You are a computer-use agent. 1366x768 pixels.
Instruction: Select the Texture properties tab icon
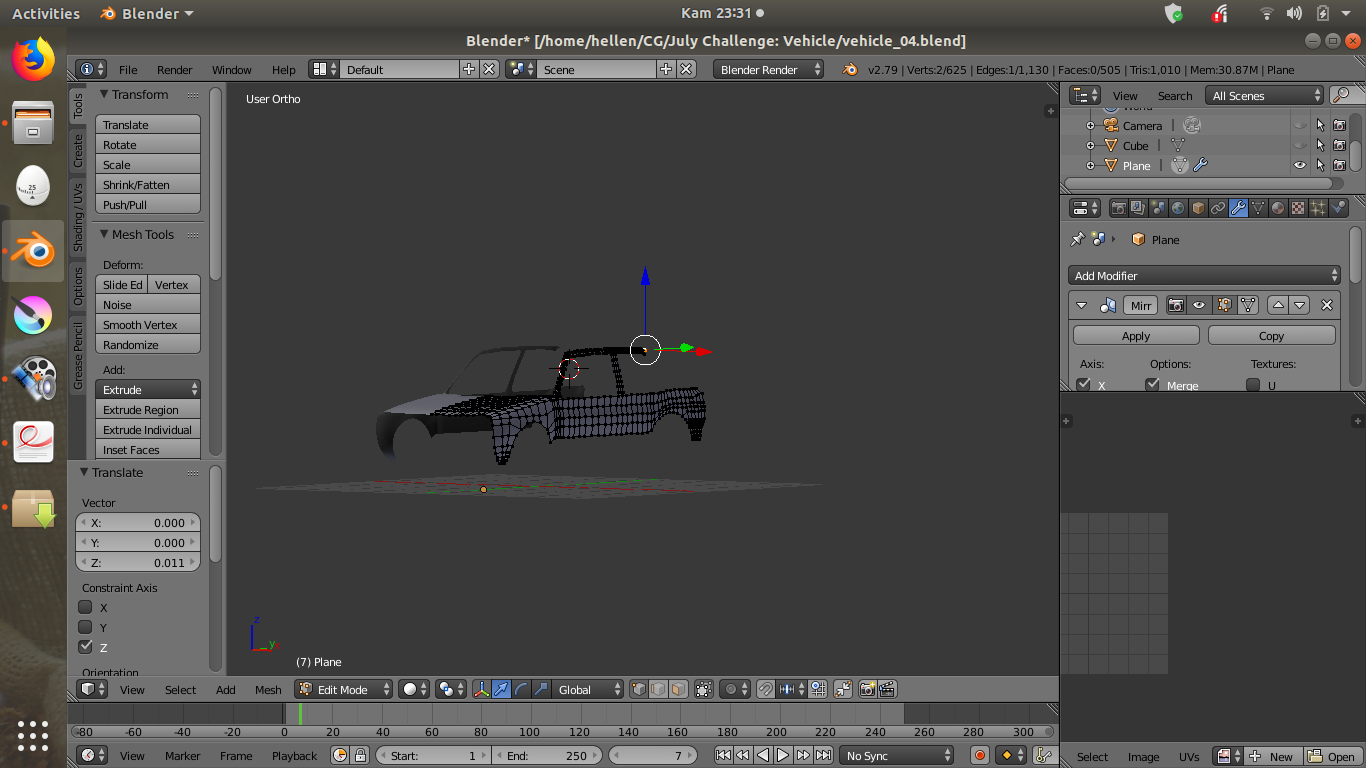point(1298,208)
